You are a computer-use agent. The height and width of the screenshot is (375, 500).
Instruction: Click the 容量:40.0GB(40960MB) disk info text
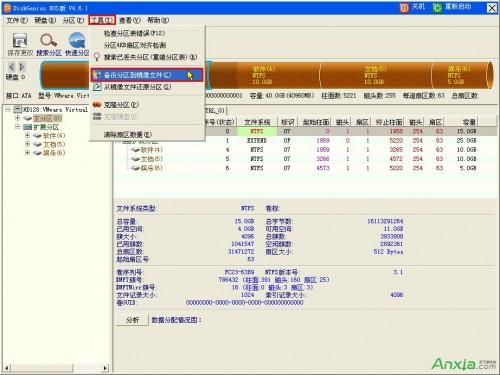click(x=282, y=96)
